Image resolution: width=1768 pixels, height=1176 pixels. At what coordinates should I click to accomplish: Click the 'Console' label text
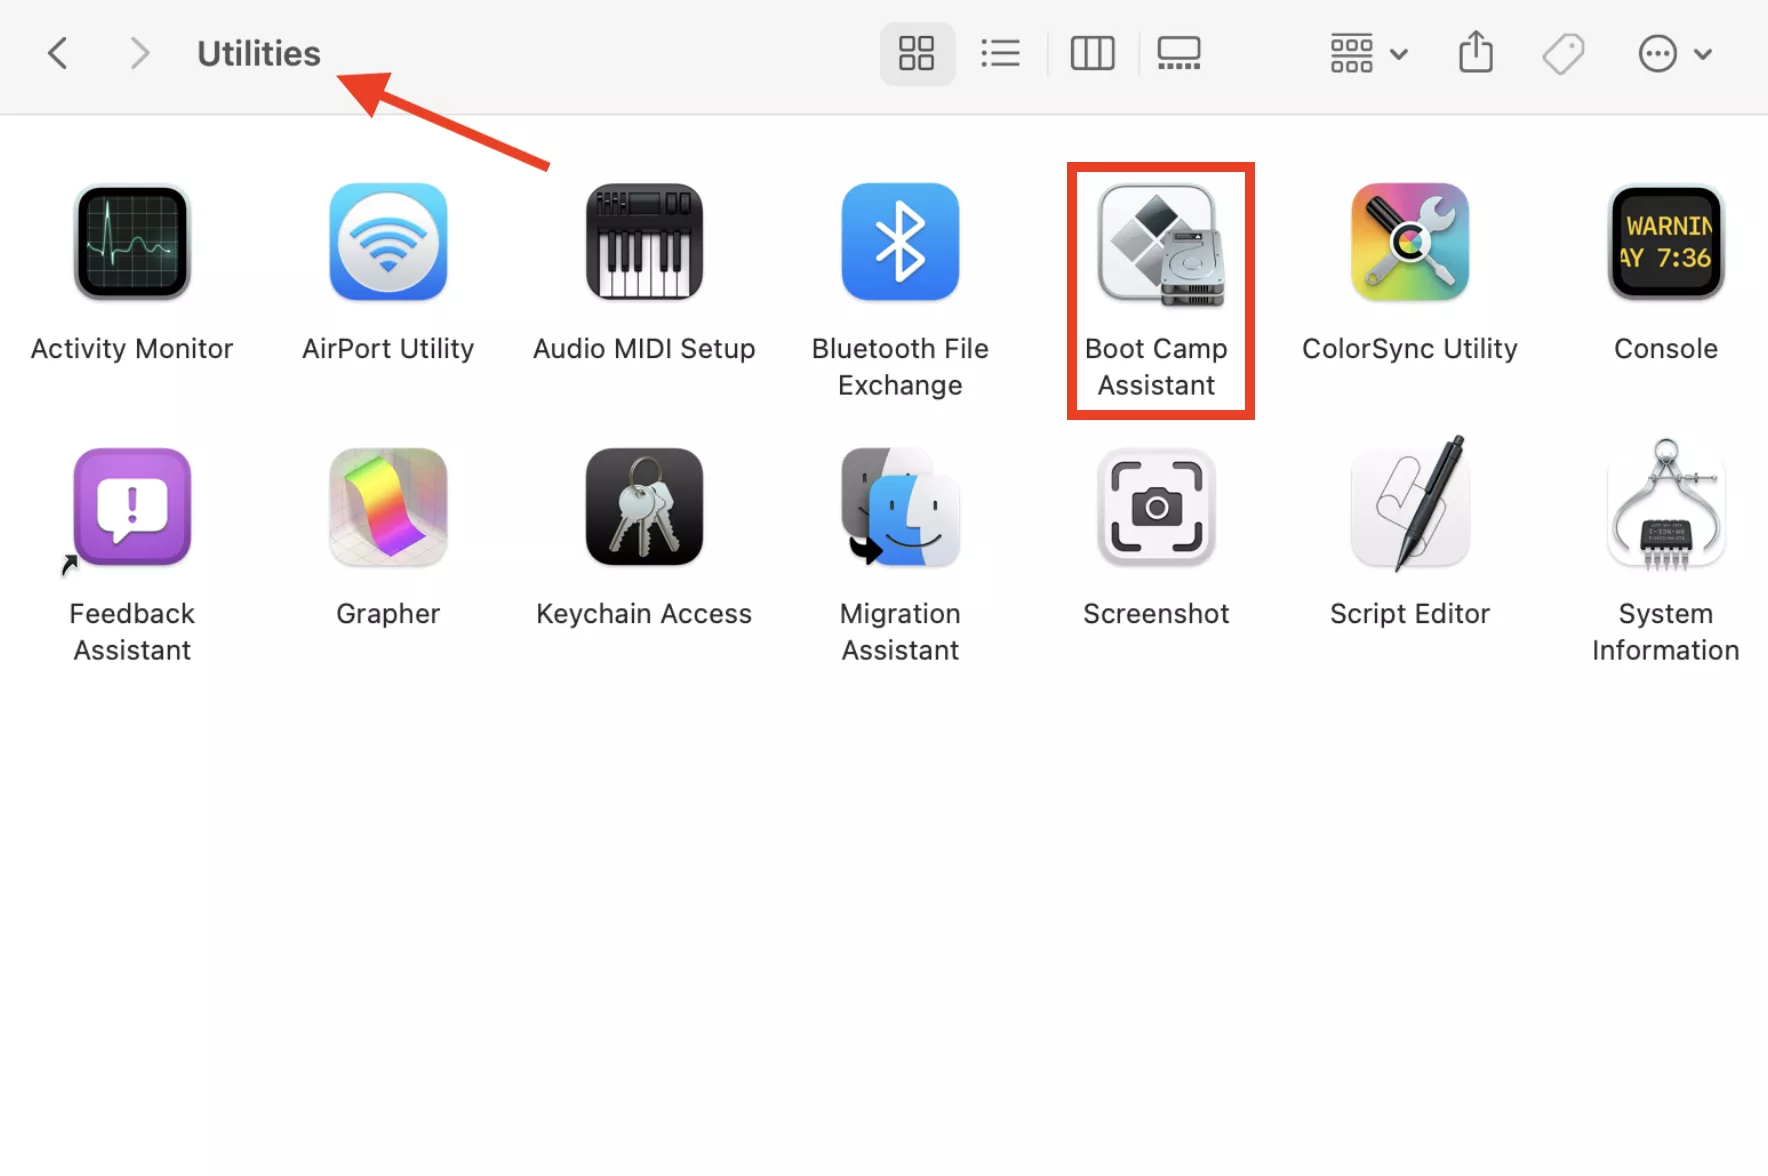coord(1666,348)
